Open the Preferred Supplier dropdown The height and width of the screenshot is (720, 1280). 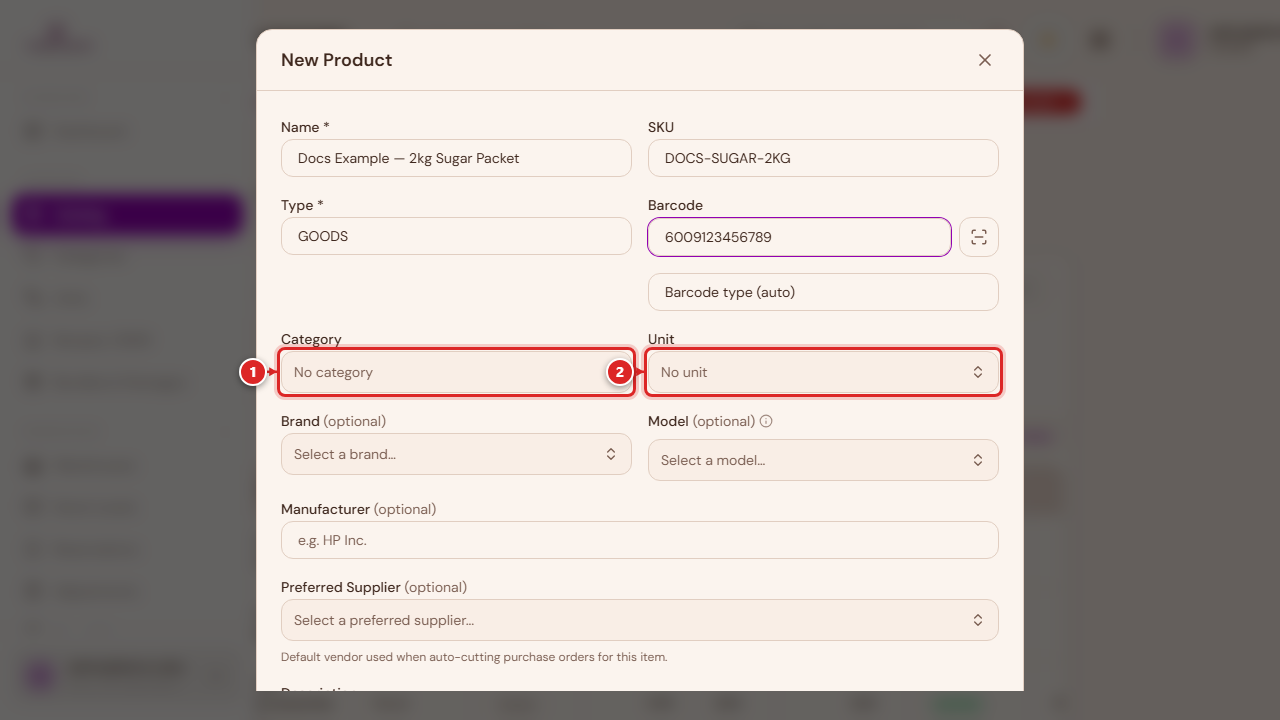pos(640,620)
